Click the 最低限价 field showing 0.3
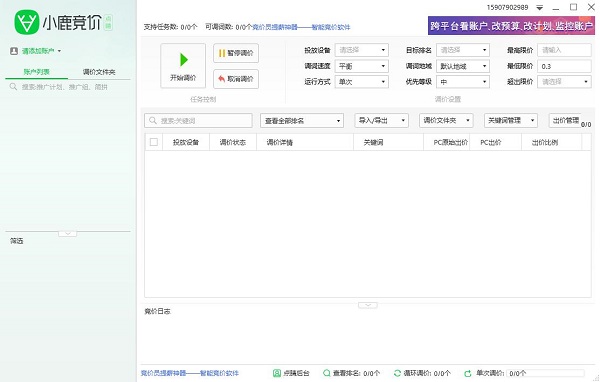Screen dimensions: 600x382 (x=564, y=66)
